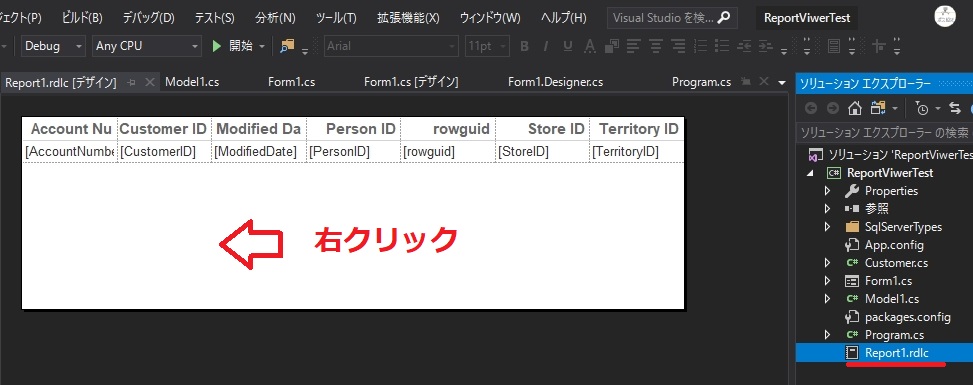973x385 pixels.
Task: Switch to the Form1.cs [デザイン] tab
Action: tap(411, 82)
